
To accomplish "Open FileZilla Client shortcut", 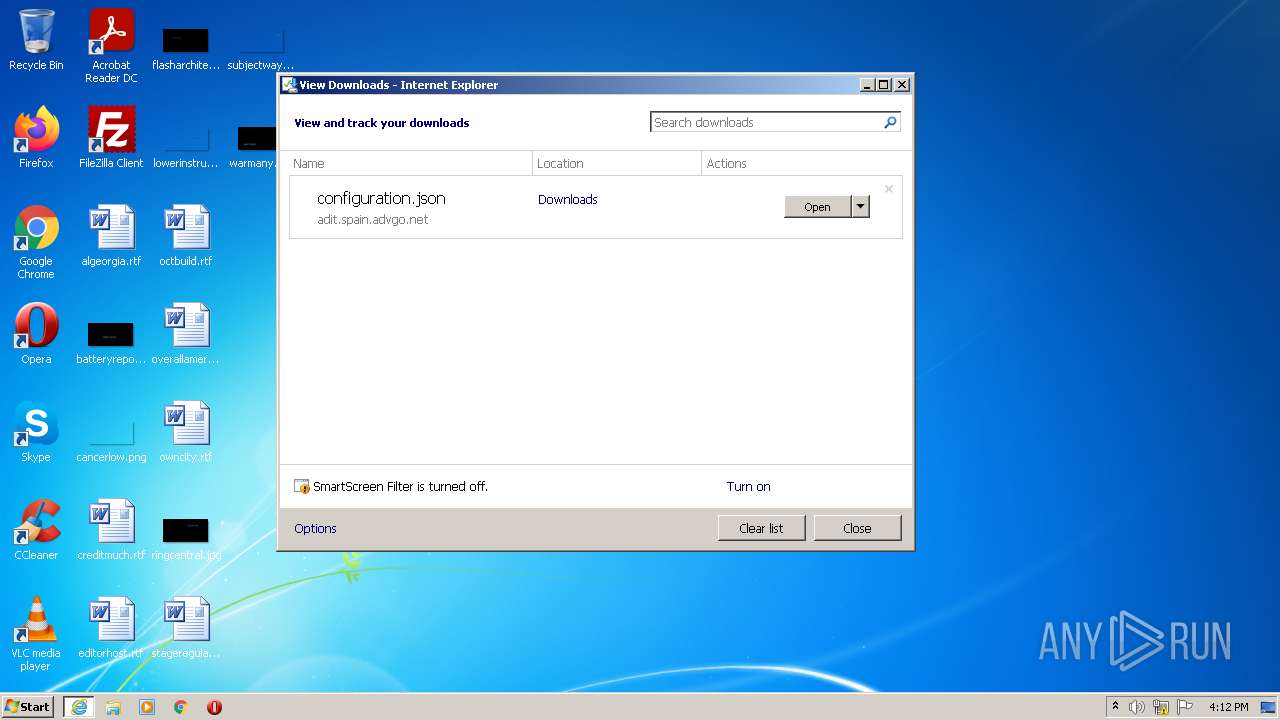I will click(111, 137).
